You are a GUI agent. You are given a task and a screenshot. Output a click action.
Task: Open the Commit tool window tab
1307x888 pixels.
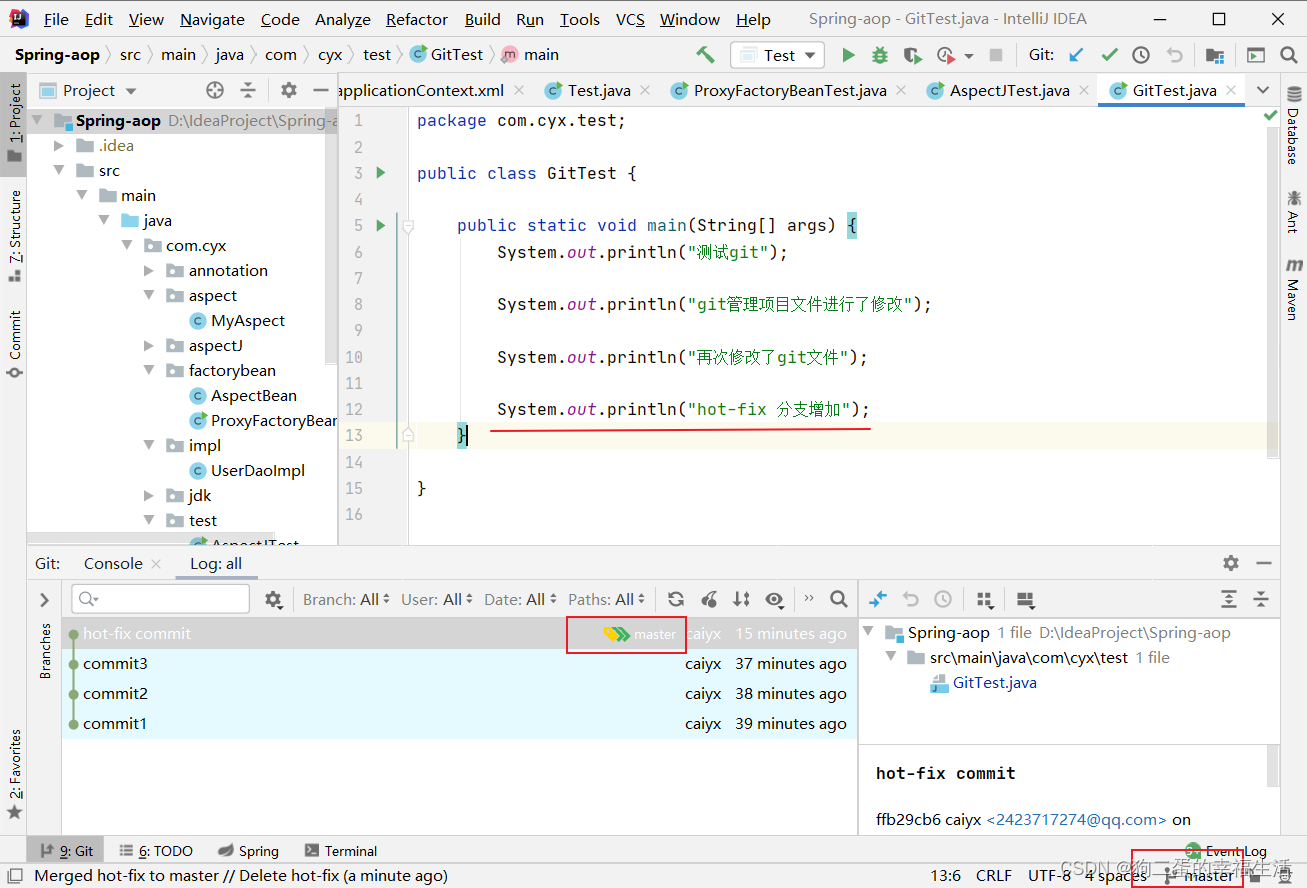(14, 345)
